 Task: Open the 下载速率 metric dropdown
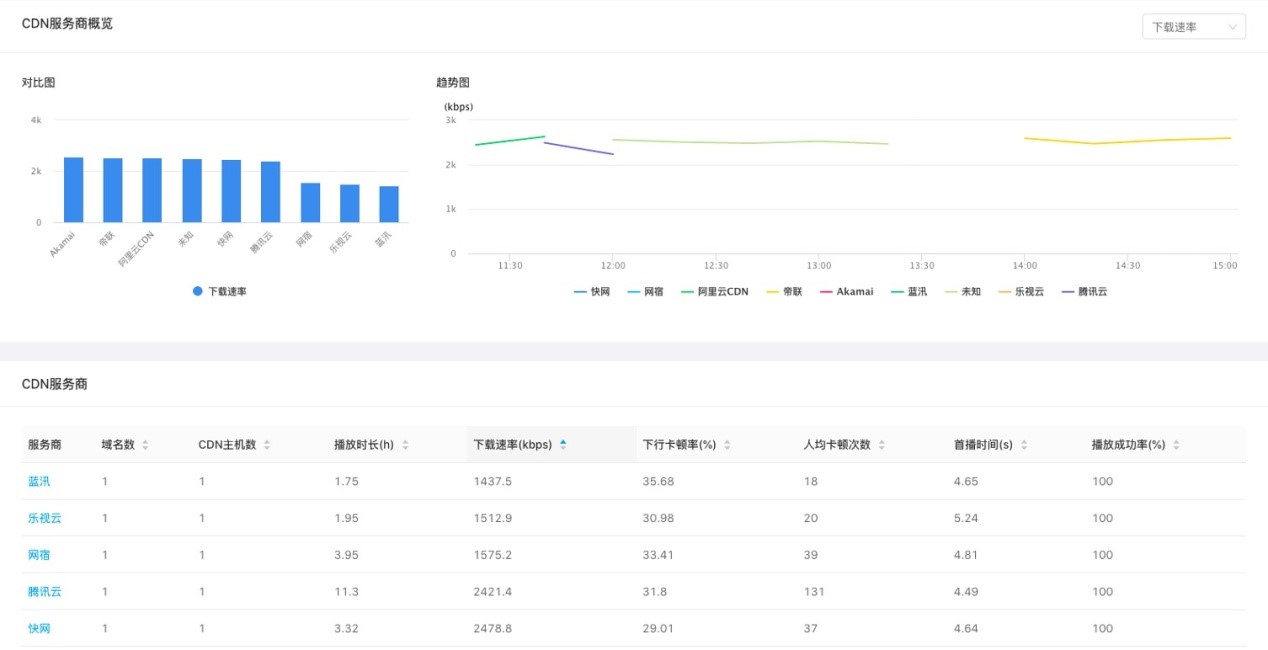click(x=1193, y=27)
